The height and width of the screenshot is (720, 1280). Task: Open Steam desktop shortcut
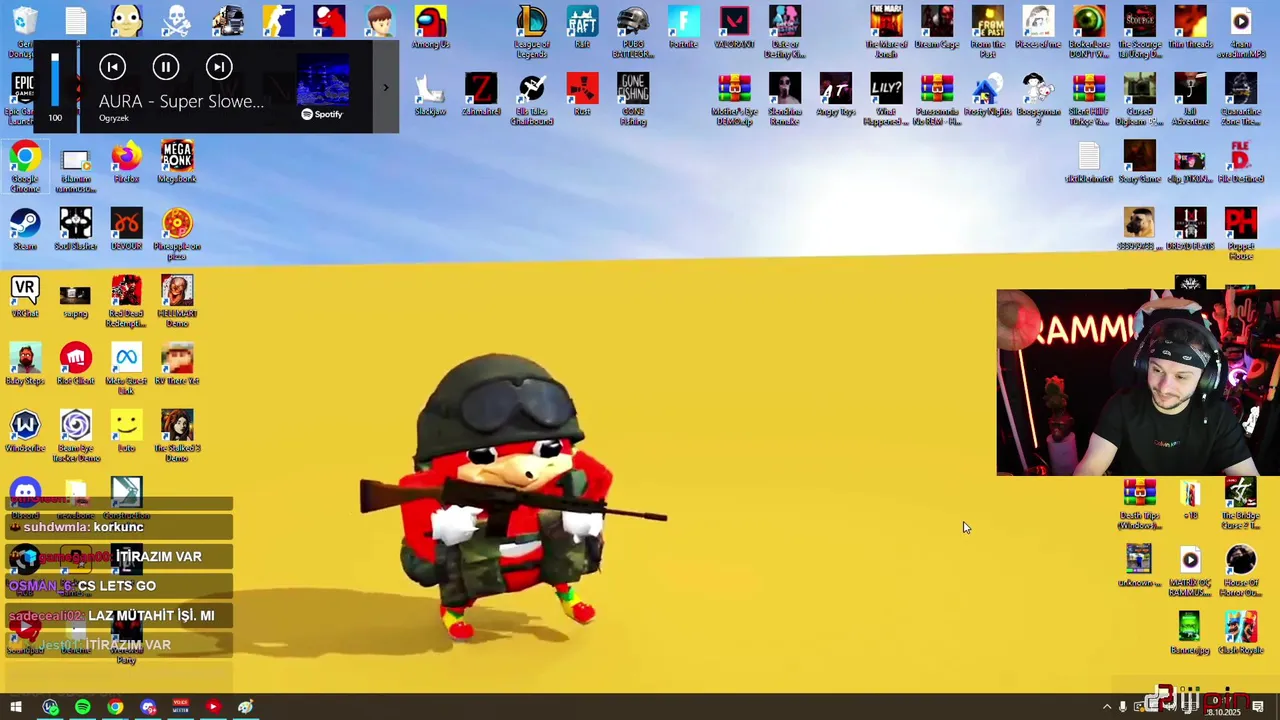click(x=25, y=230)
